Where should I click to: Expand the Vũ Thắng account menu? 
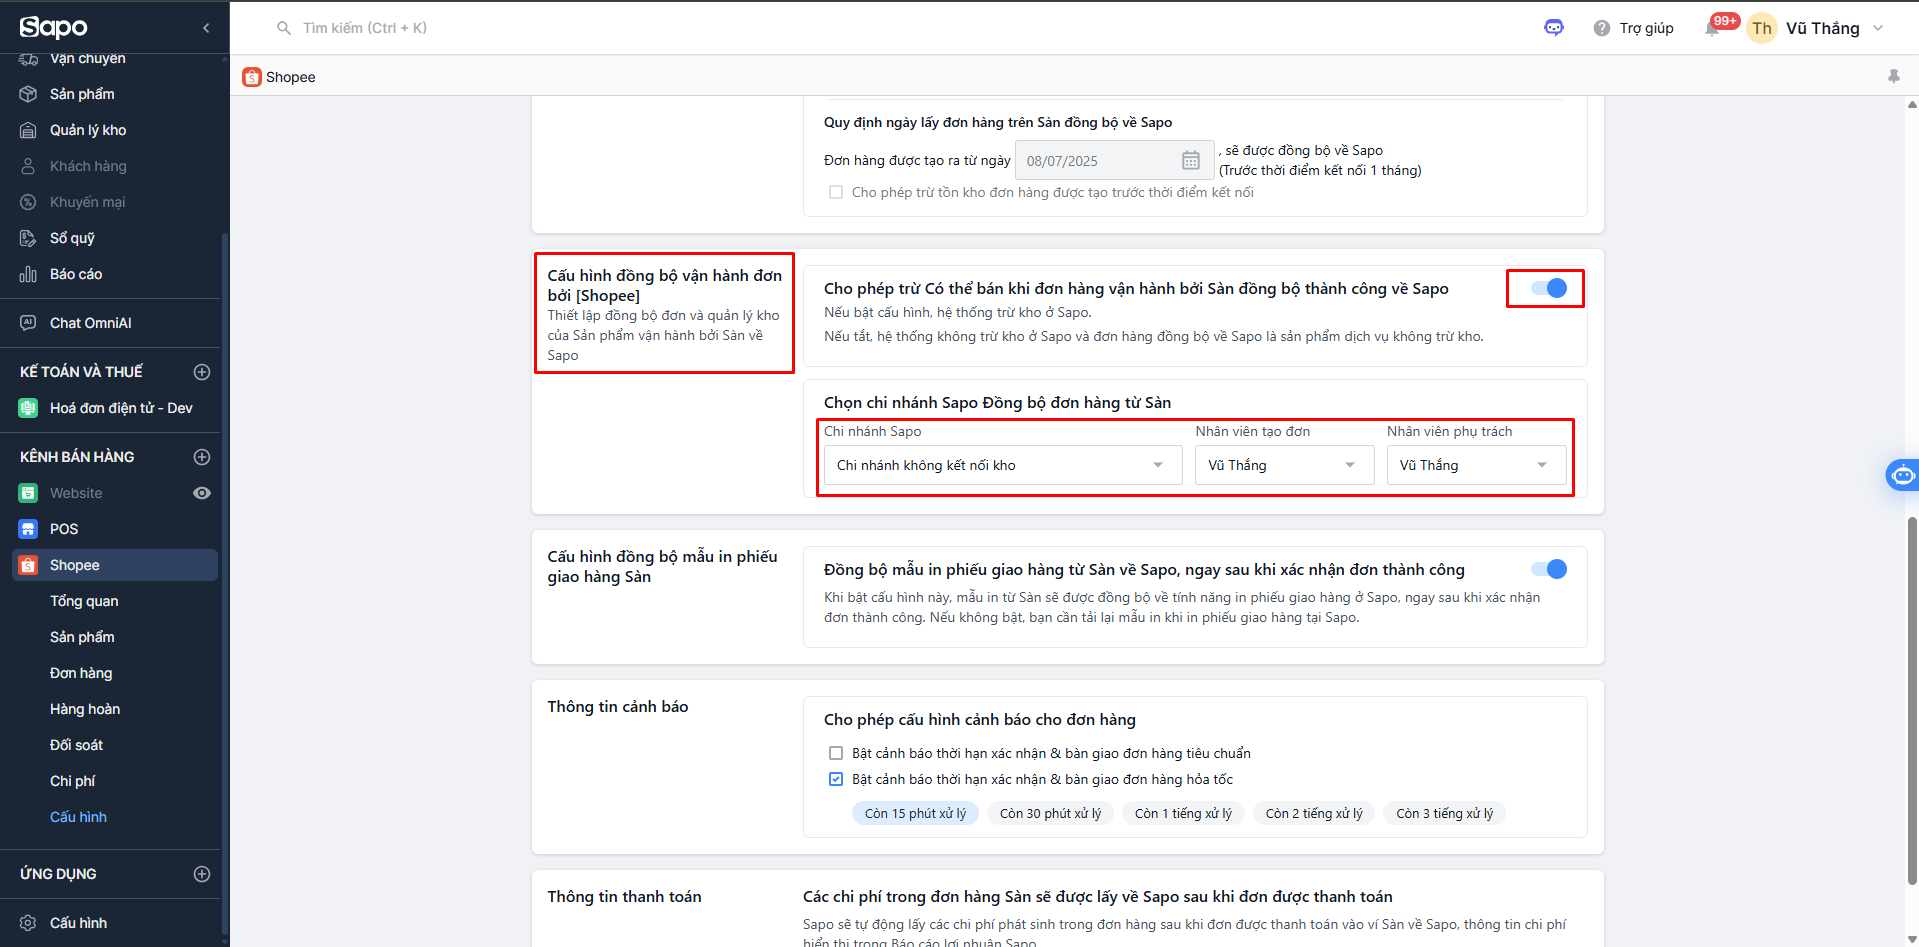(x=1878, y=28)
